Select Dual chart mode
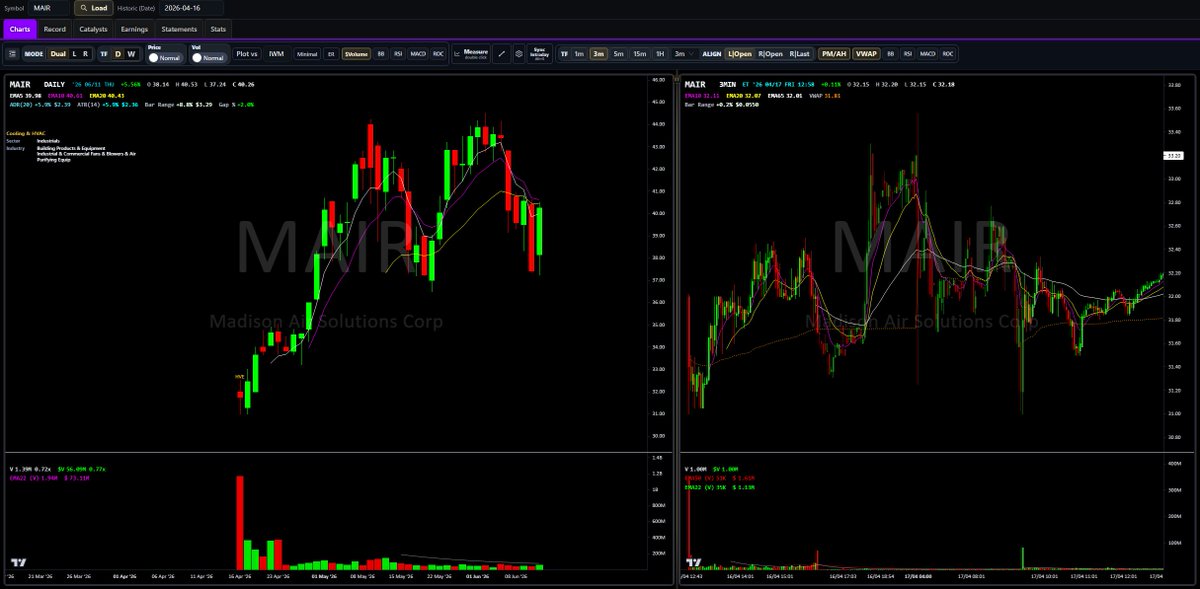The height and width of the screenshot is (589, 1200). click(x=58, y=54)
